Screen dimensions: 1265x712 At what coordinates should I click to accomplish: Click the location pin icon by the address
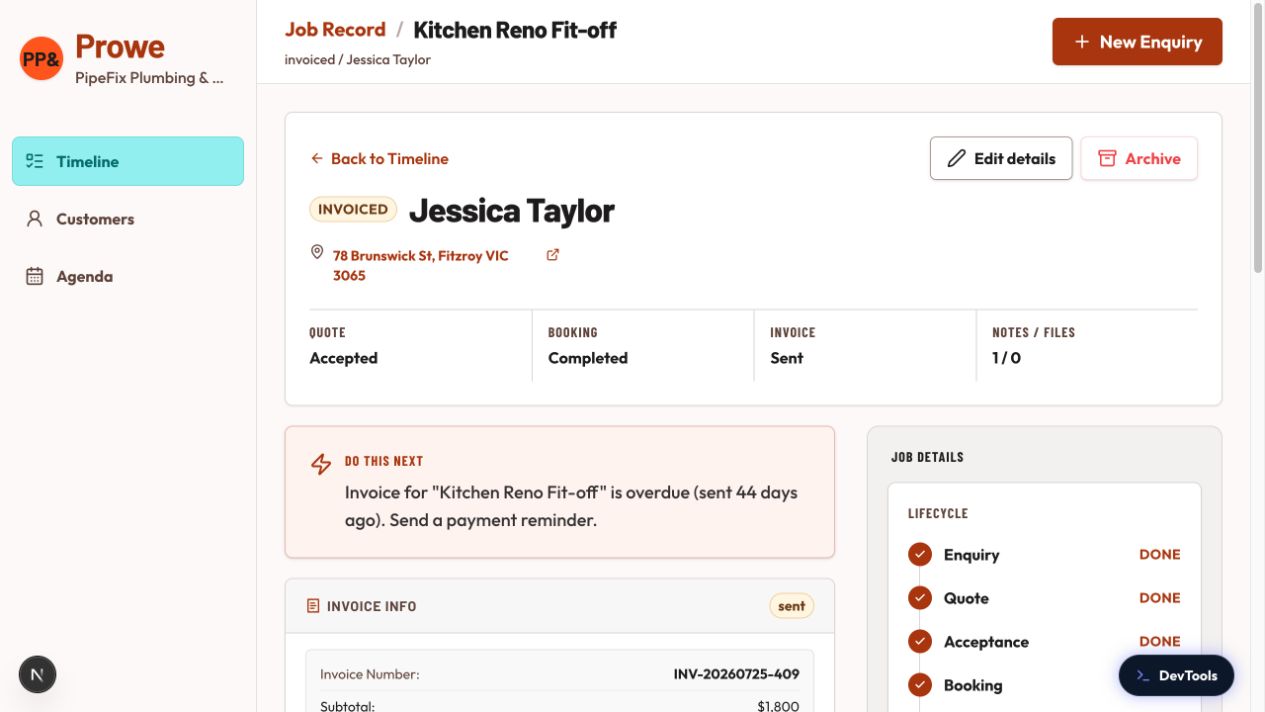pyautogui.click(x=317, y=252)
